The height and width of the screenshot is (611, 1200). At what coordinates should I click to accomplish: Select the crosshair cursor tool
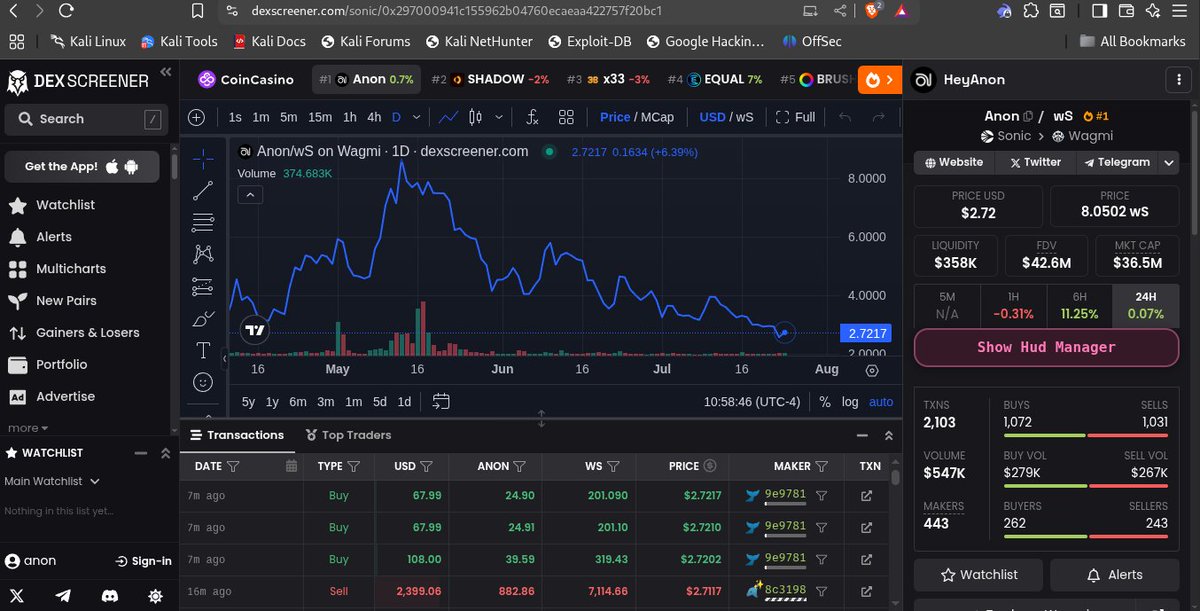[x=203, y=158]
